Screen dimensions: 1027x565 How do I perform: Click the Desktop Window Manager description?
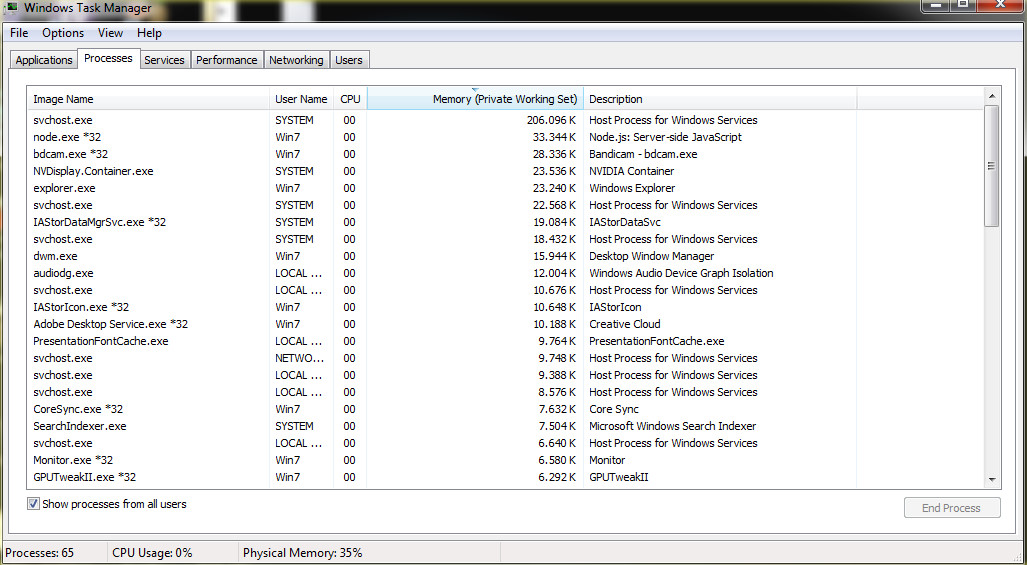click(652, 256)
